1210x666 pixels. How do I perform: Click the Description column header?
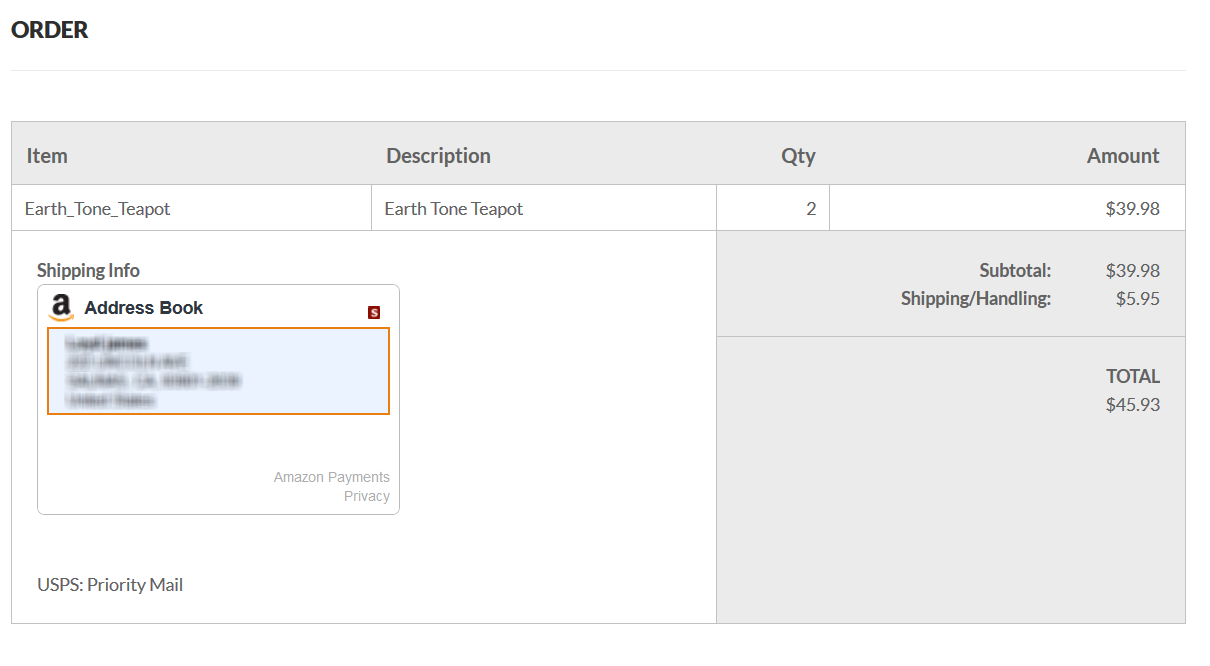click(x=438, y=156)
